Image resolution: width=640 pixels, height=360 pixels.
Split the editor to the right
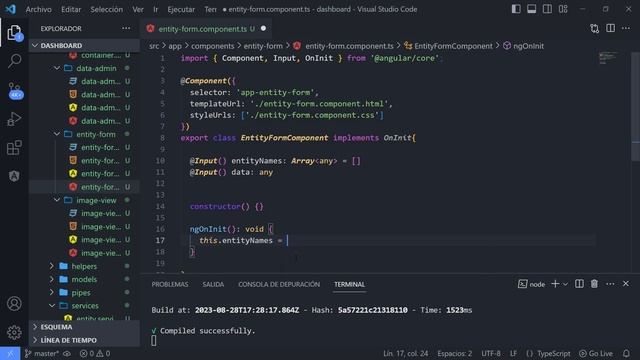(611, 28)
